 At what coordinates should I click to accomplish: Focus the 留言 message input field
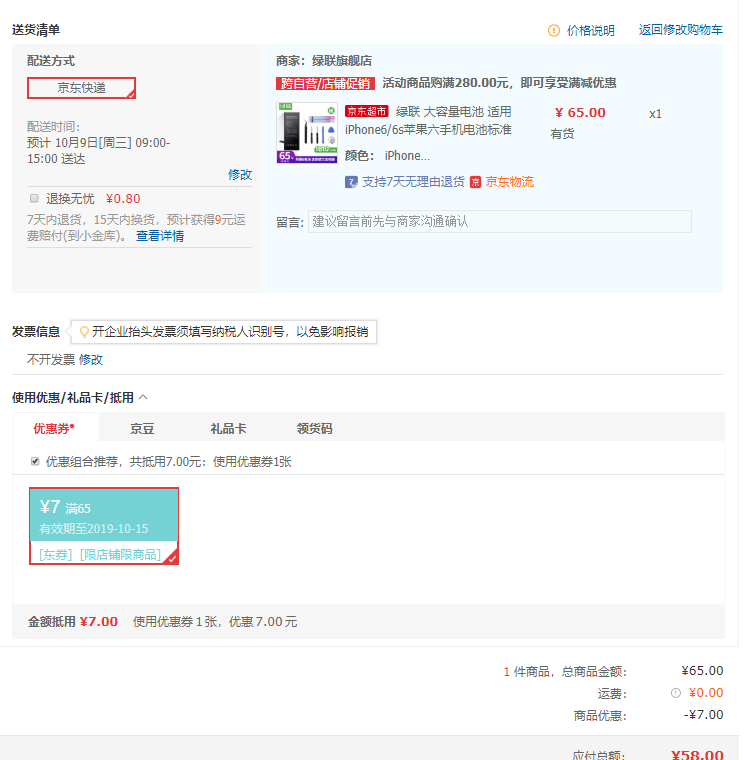[x=500, y=222]
